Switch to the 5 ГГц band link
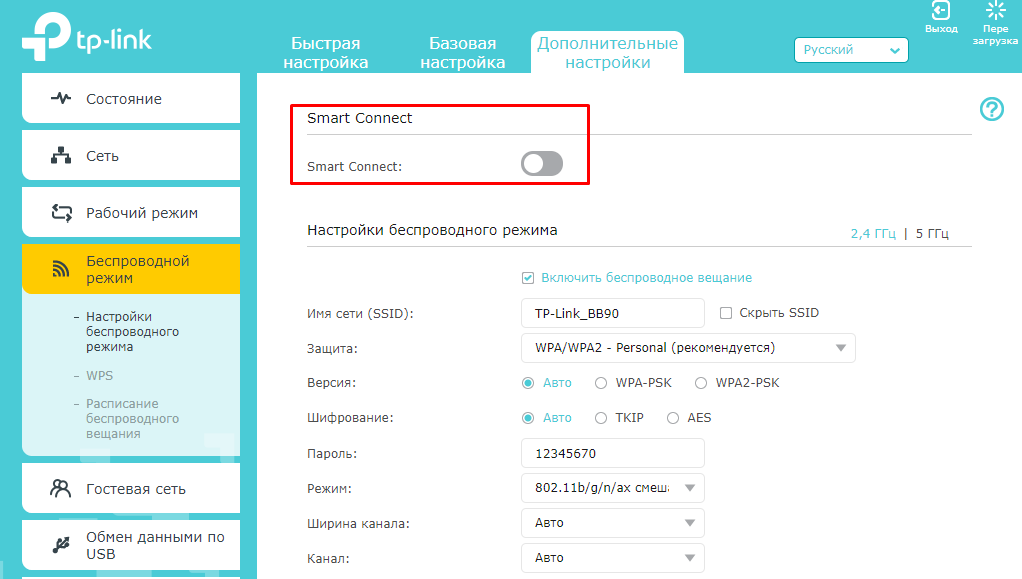 [932, 234]
